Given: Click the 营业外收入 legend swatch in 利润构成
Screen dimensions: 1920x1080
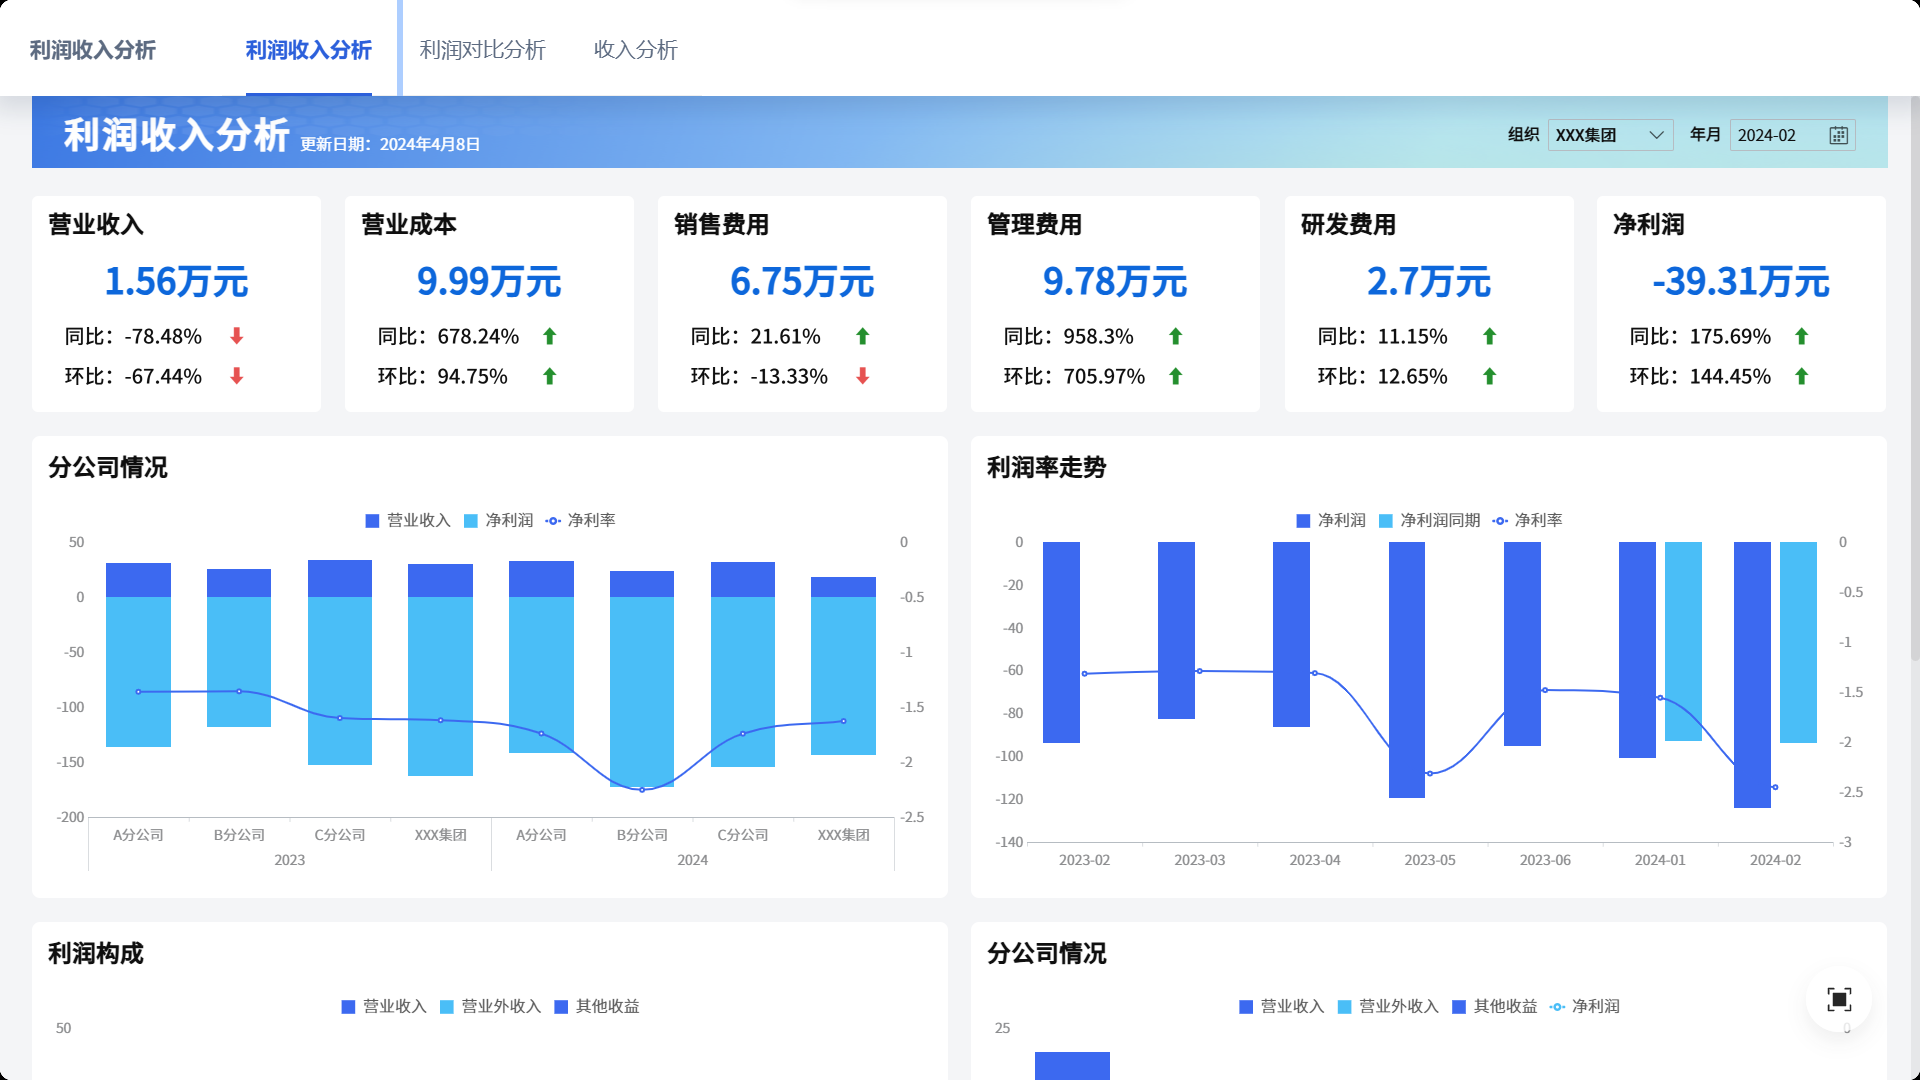Looking at the screenshot, I should click(x=448, y=1006).
